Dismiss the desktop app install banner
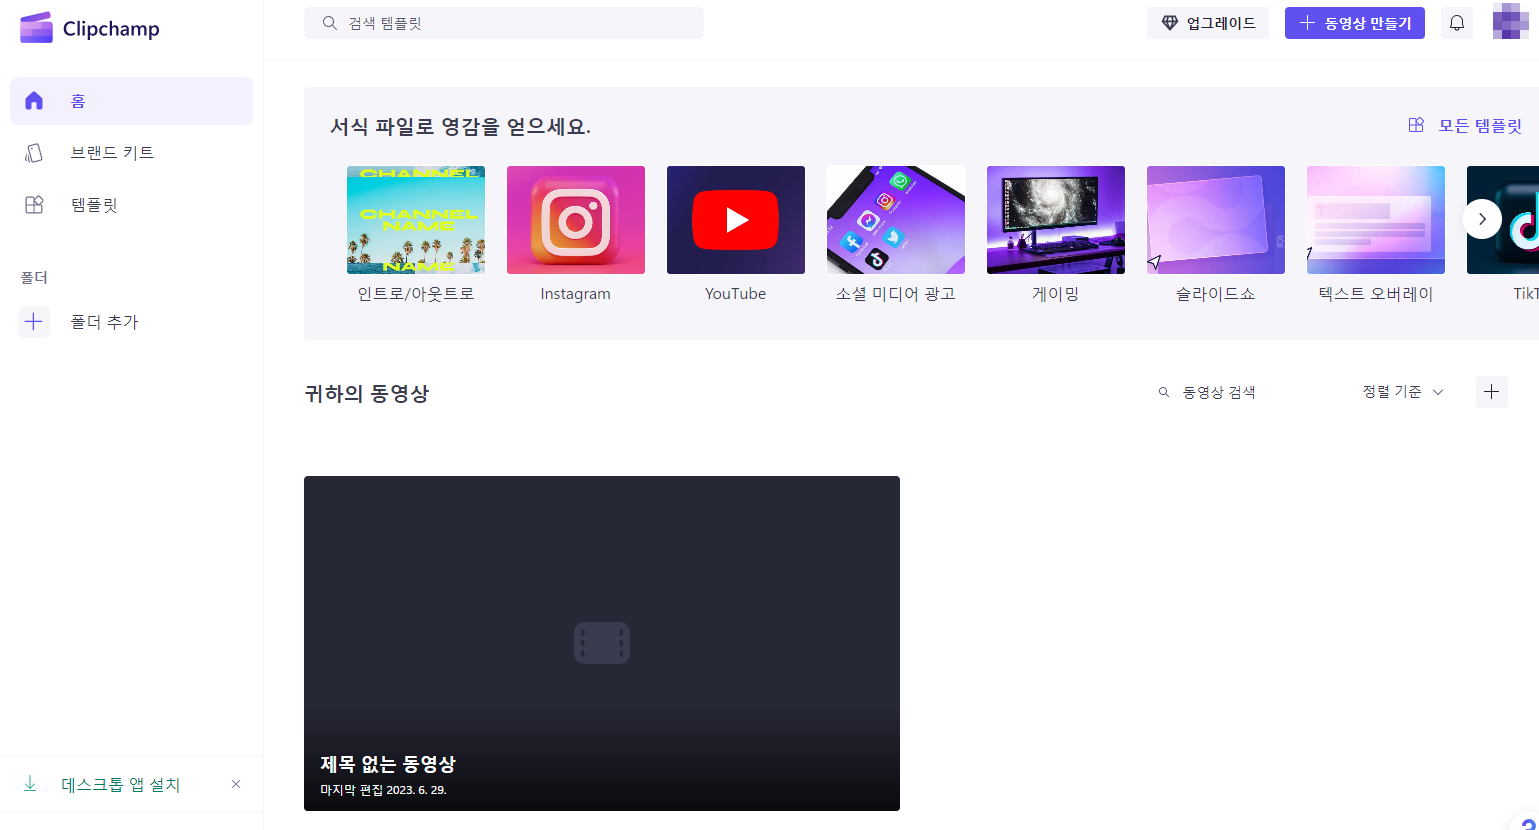The height and width of the screenshot is (830, 1539). [236, 784]
